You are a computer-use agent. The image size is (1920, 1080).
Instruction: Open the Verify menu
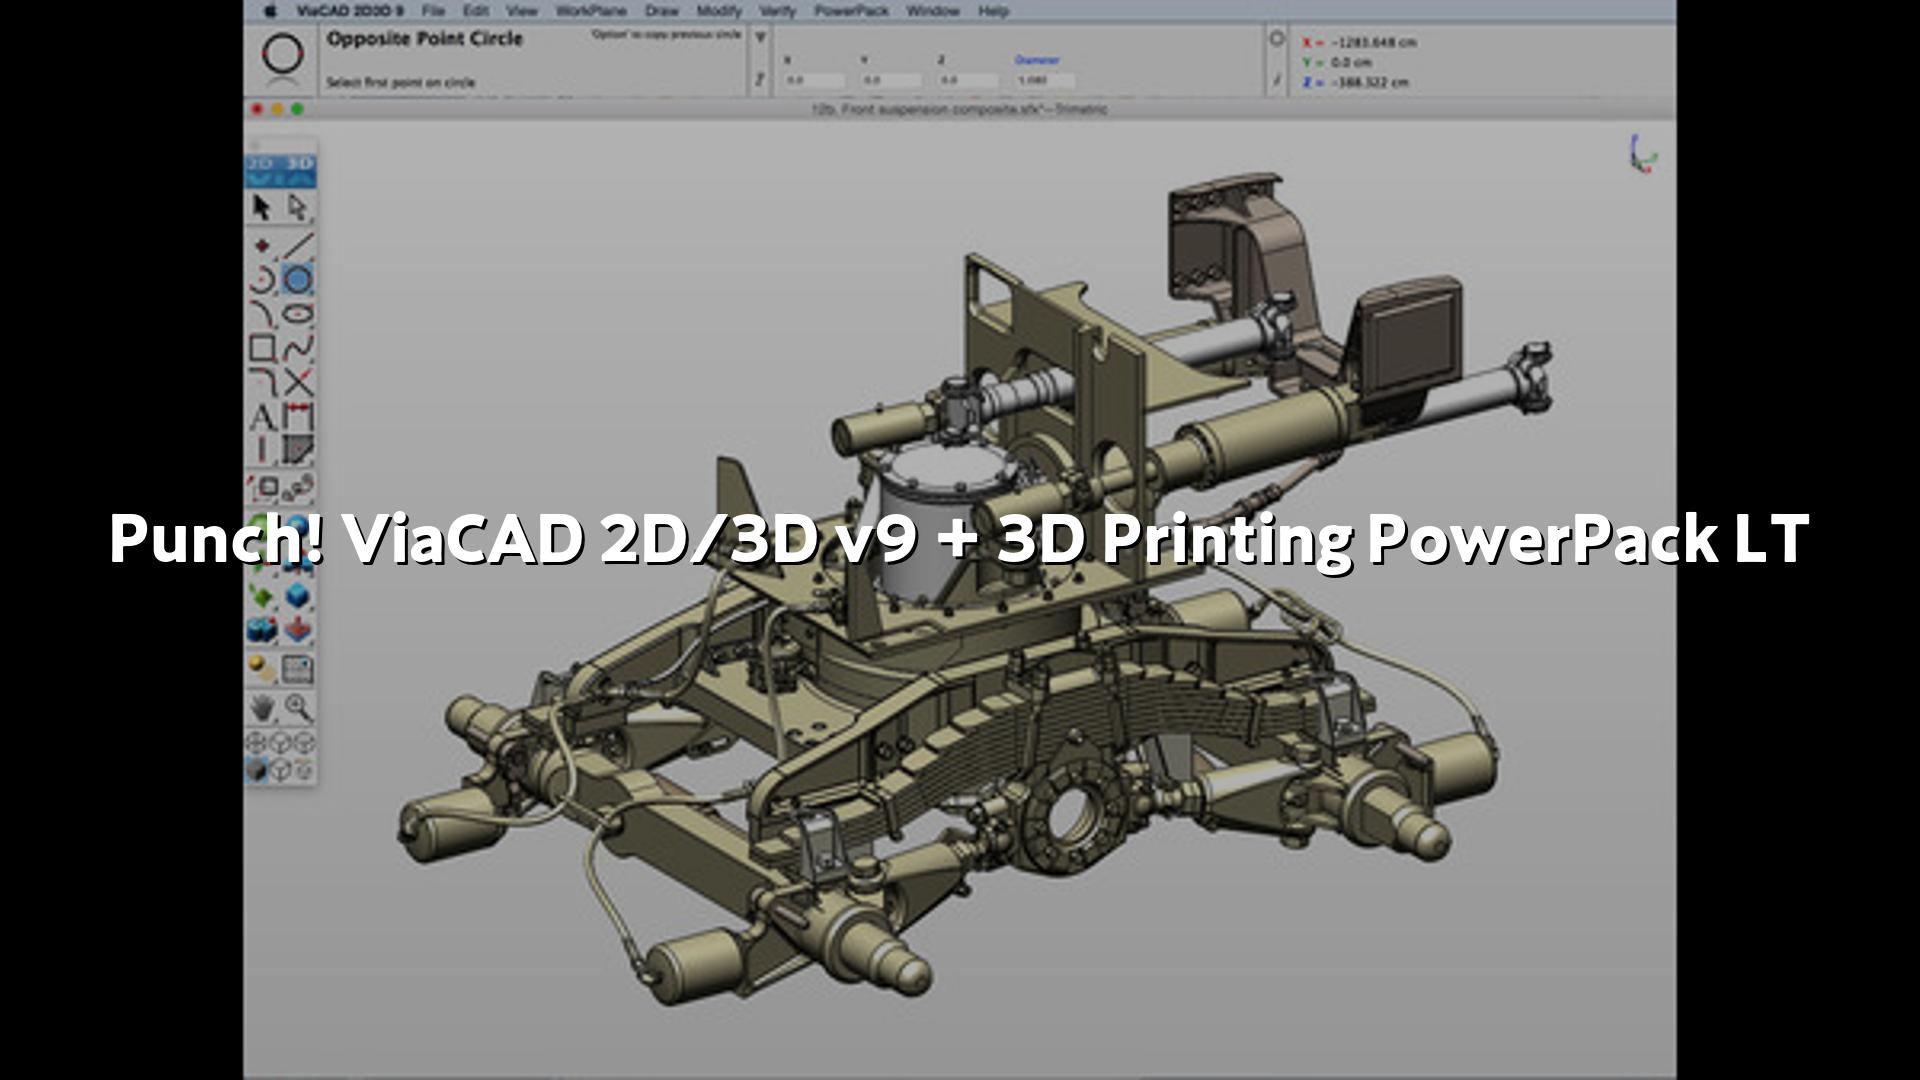tap(777, 11)
